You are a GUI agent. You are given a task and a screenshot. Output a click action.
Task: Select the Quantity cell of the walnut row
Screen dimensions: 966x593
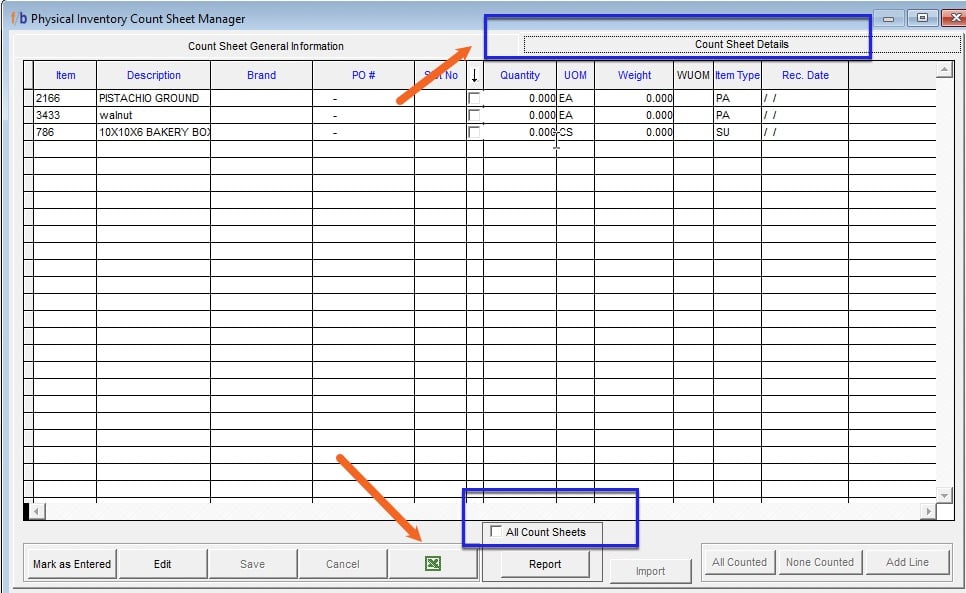[520, 115]
